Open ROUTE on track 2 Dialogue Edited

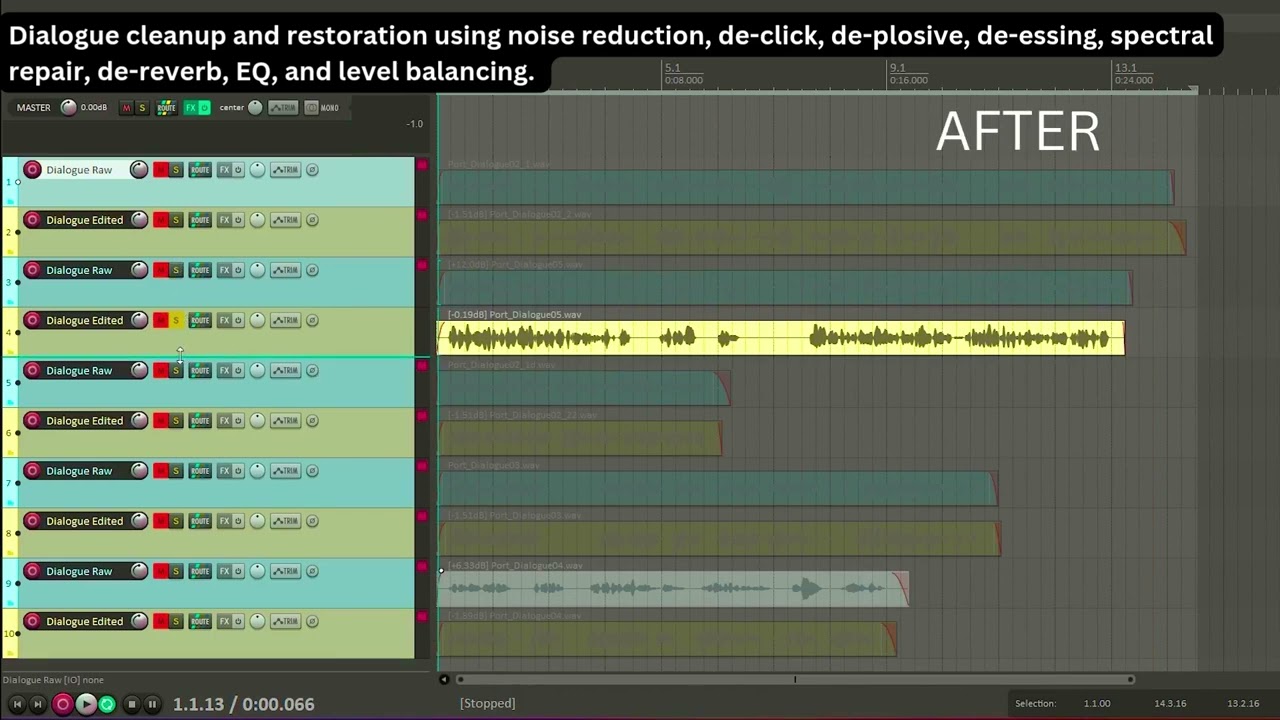[x=200, y=220]
